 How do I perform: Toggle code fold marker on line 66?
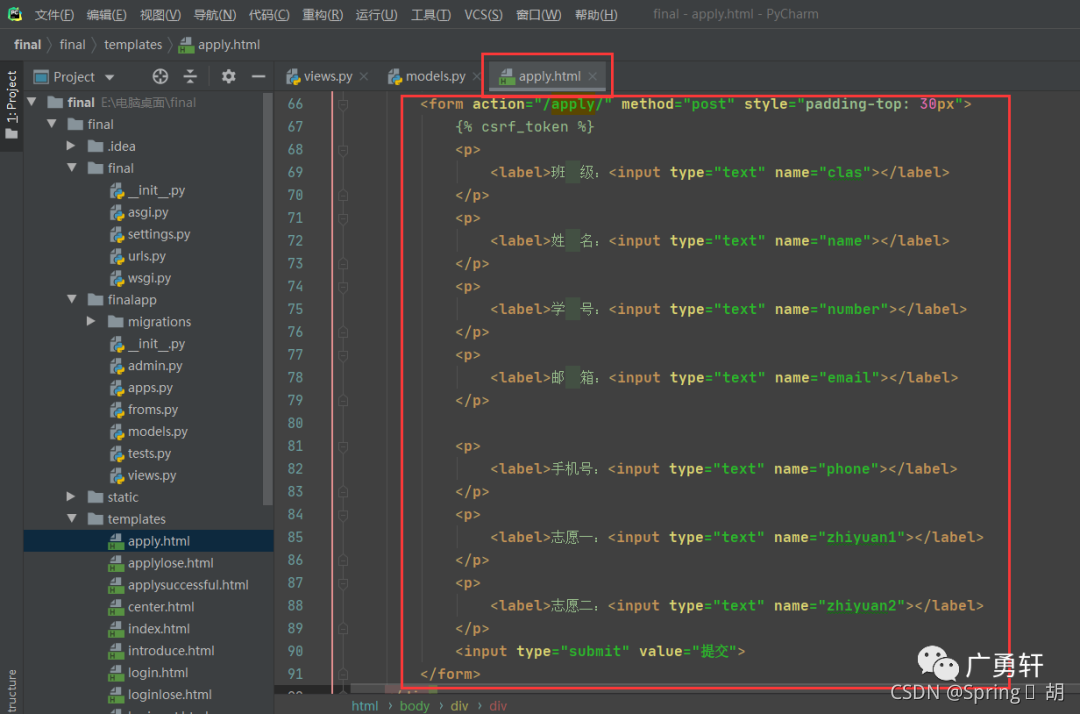343,104
